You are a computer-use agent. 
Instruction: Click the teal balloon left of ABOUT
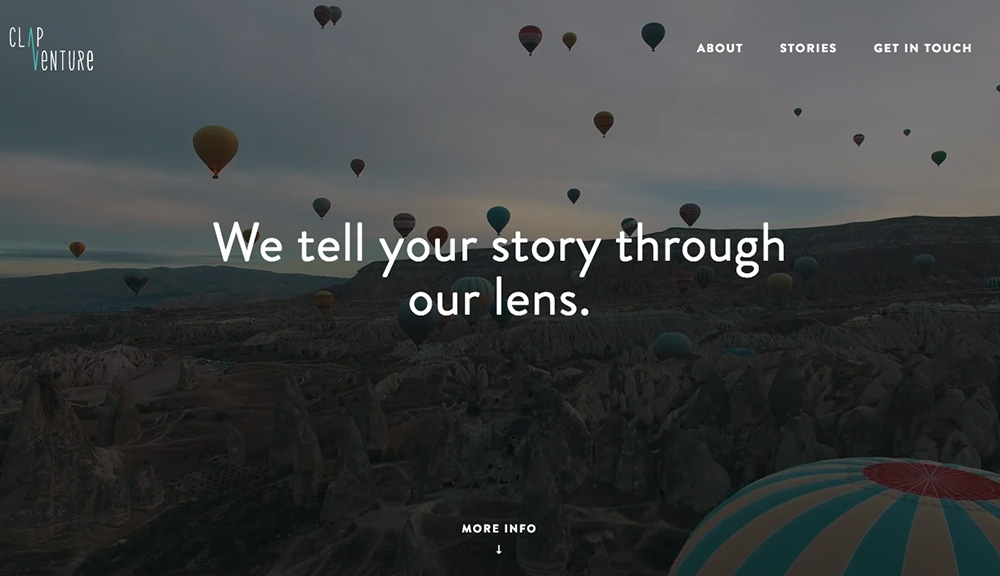(653, 36)
